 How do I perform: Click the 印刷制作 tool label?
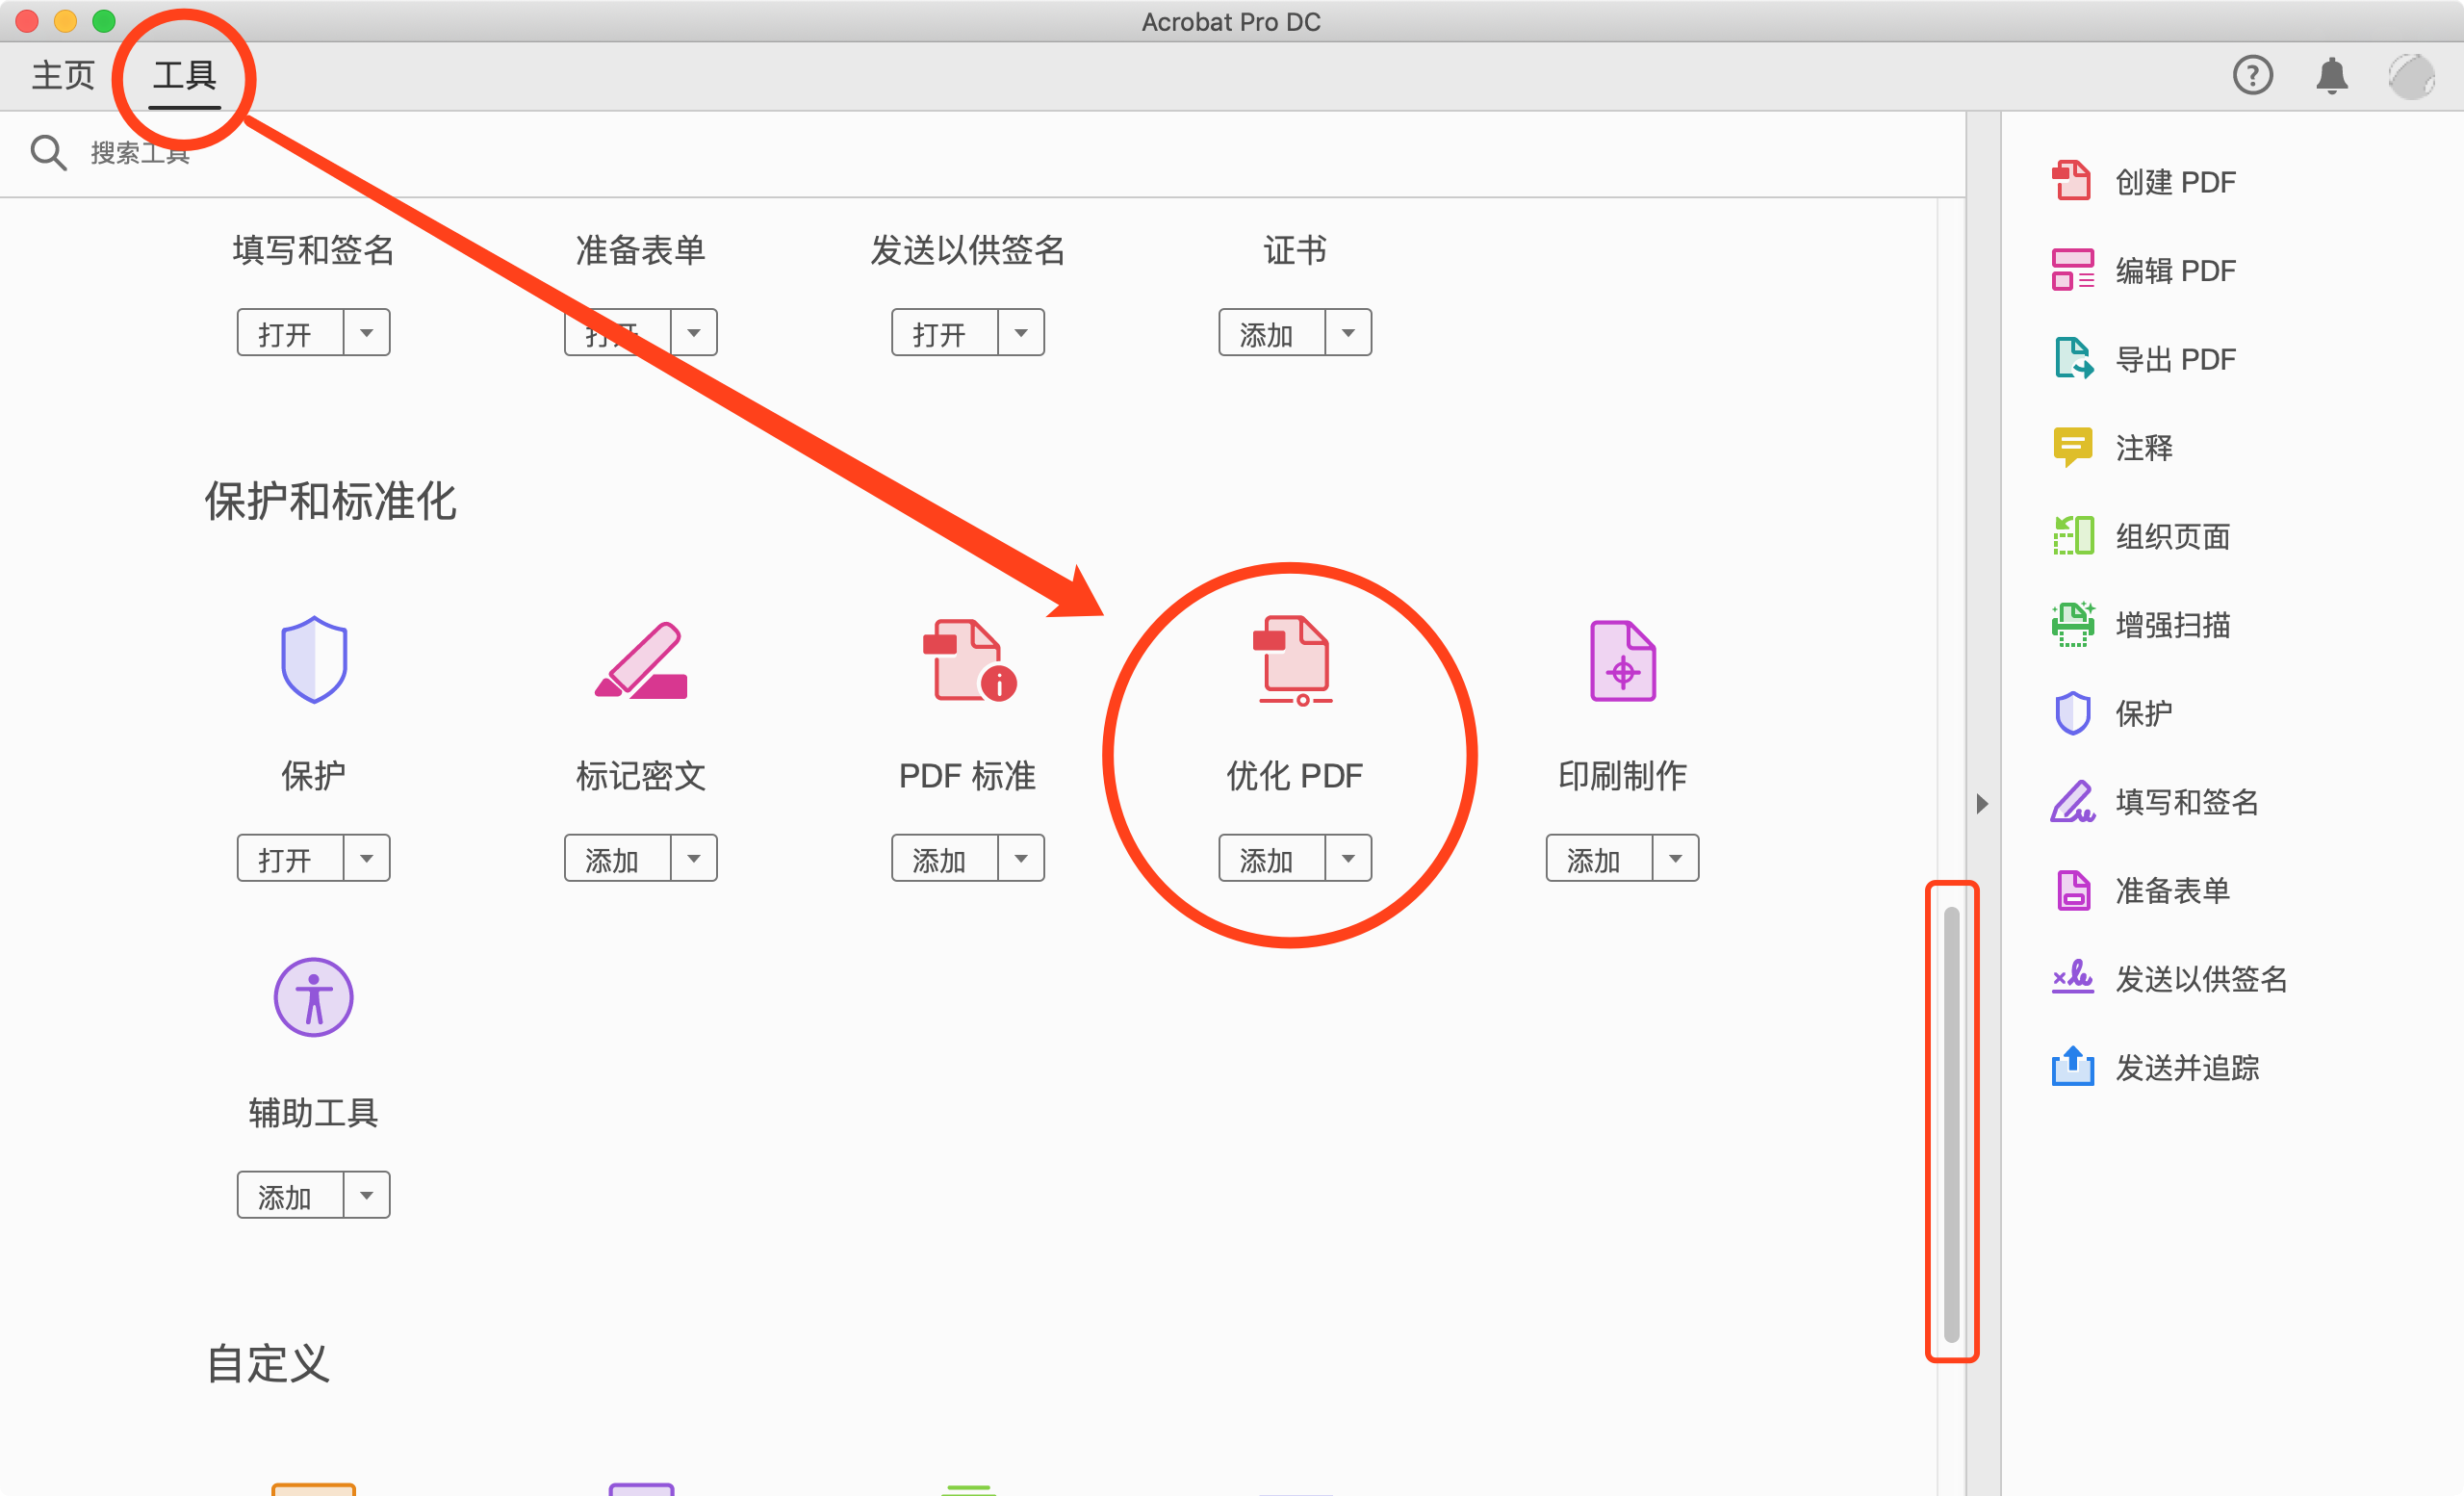point(1622,776)
